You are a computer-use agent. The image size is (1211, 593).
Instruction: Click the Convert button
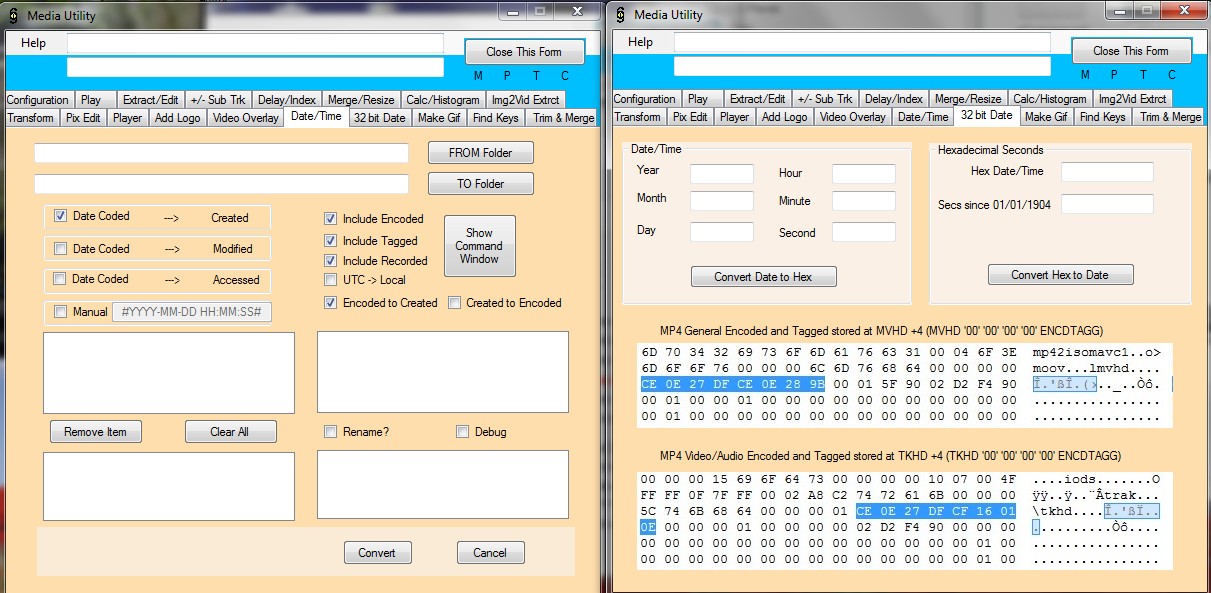click(377, 552)
